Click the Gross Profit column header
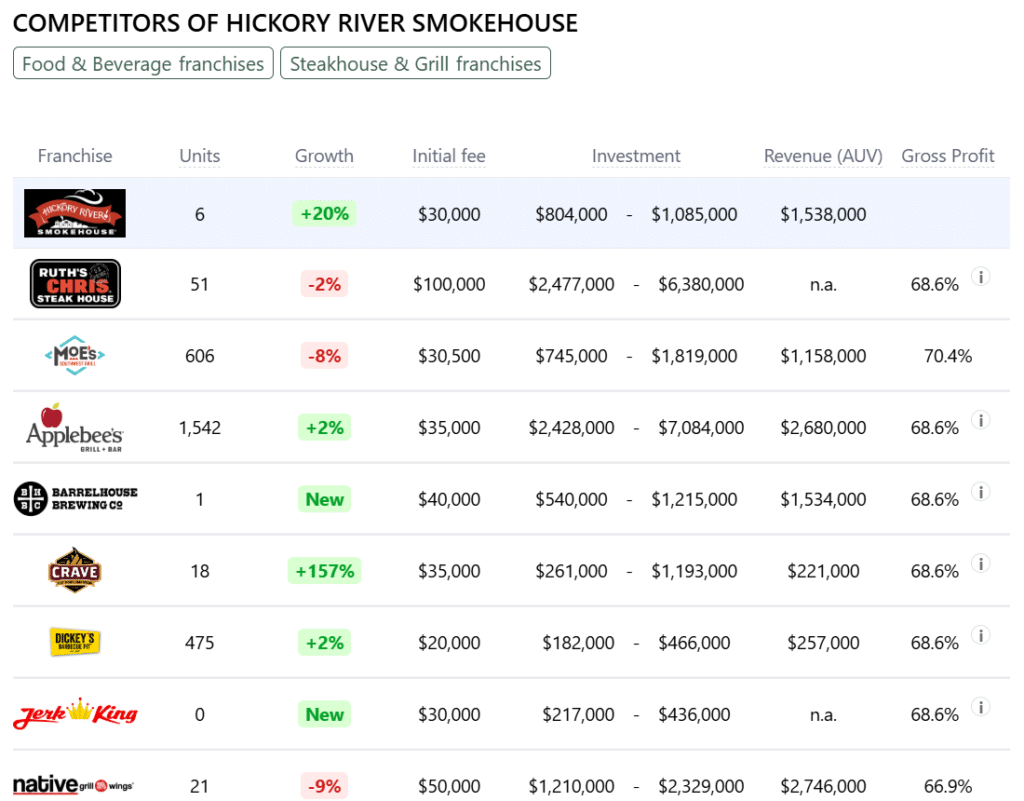The image size is (1024, 801). [x=948, y=156]
